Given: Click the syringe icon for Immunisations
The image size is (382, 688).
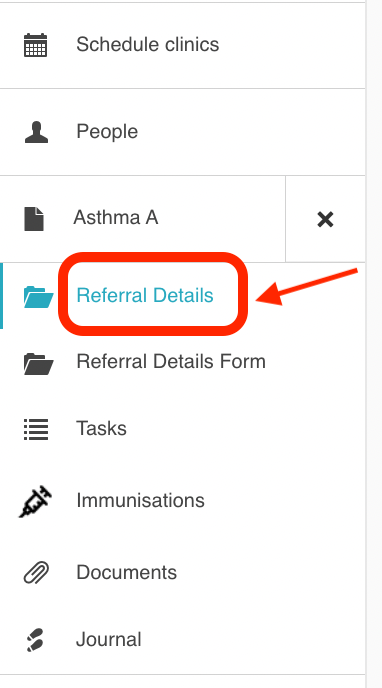Looking at the screenshot, I should 36,501.
